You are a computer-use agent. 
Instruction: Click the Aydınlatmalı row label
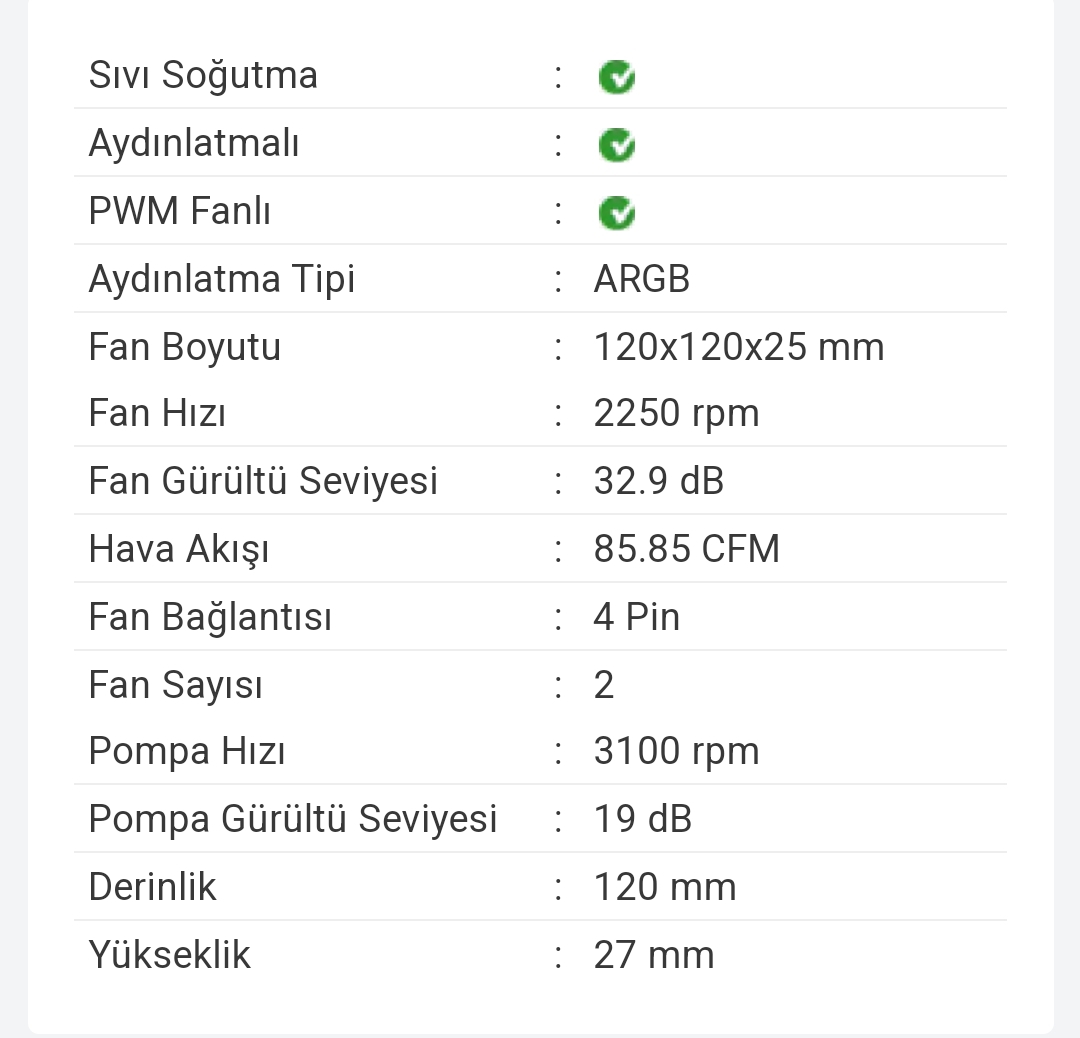[x=194, y=143]
